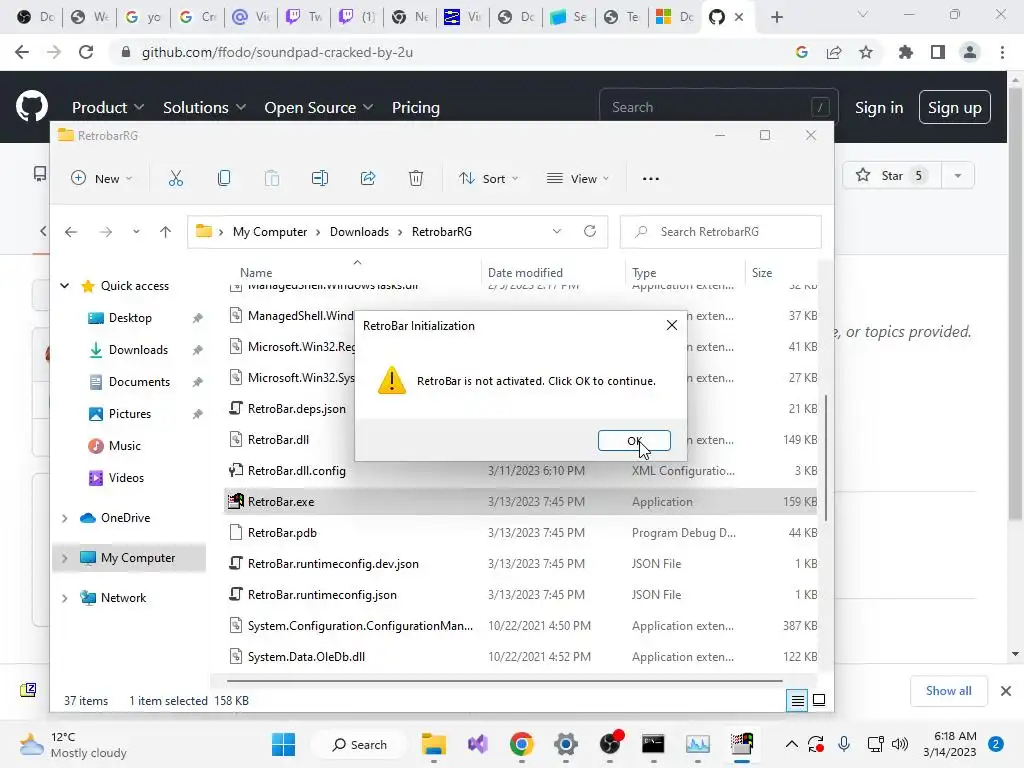Select Music in navigation pane
1024x768 pixels.
point(124,445)
